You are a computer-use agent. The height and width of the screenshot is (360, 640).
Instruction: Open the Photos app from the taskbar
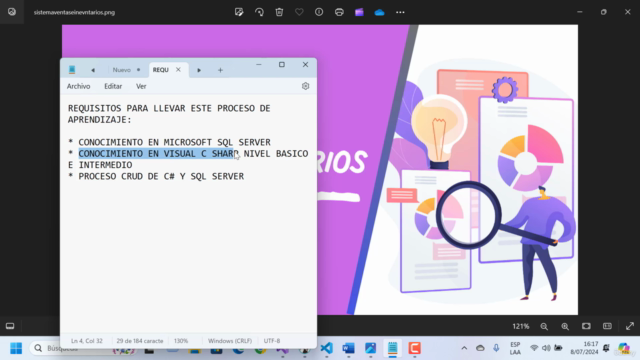(370, 348)
